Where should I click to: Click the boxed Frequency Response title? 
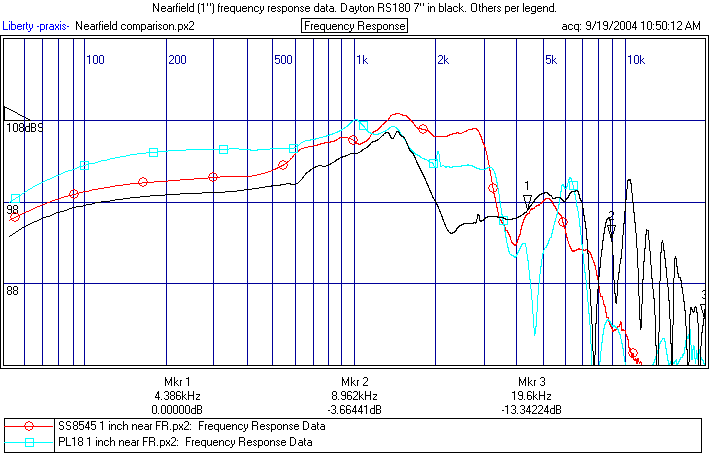(354, 26)
